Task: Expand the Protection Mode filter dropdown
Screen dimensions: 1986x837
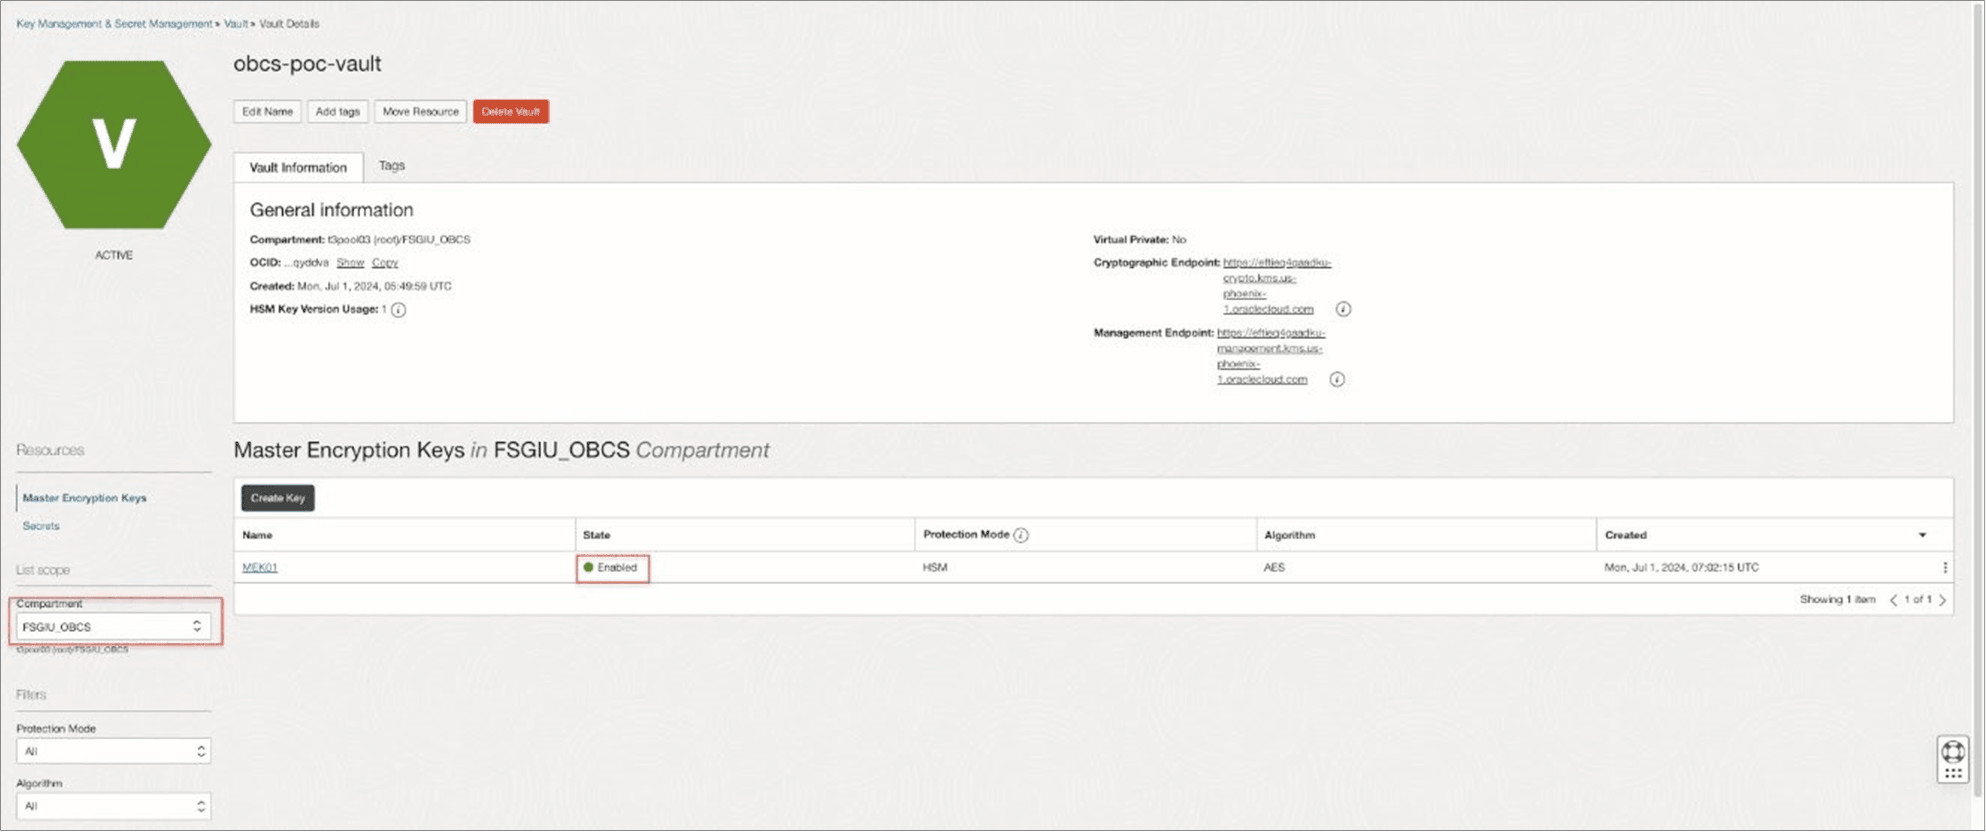Action: coord(113,752)
